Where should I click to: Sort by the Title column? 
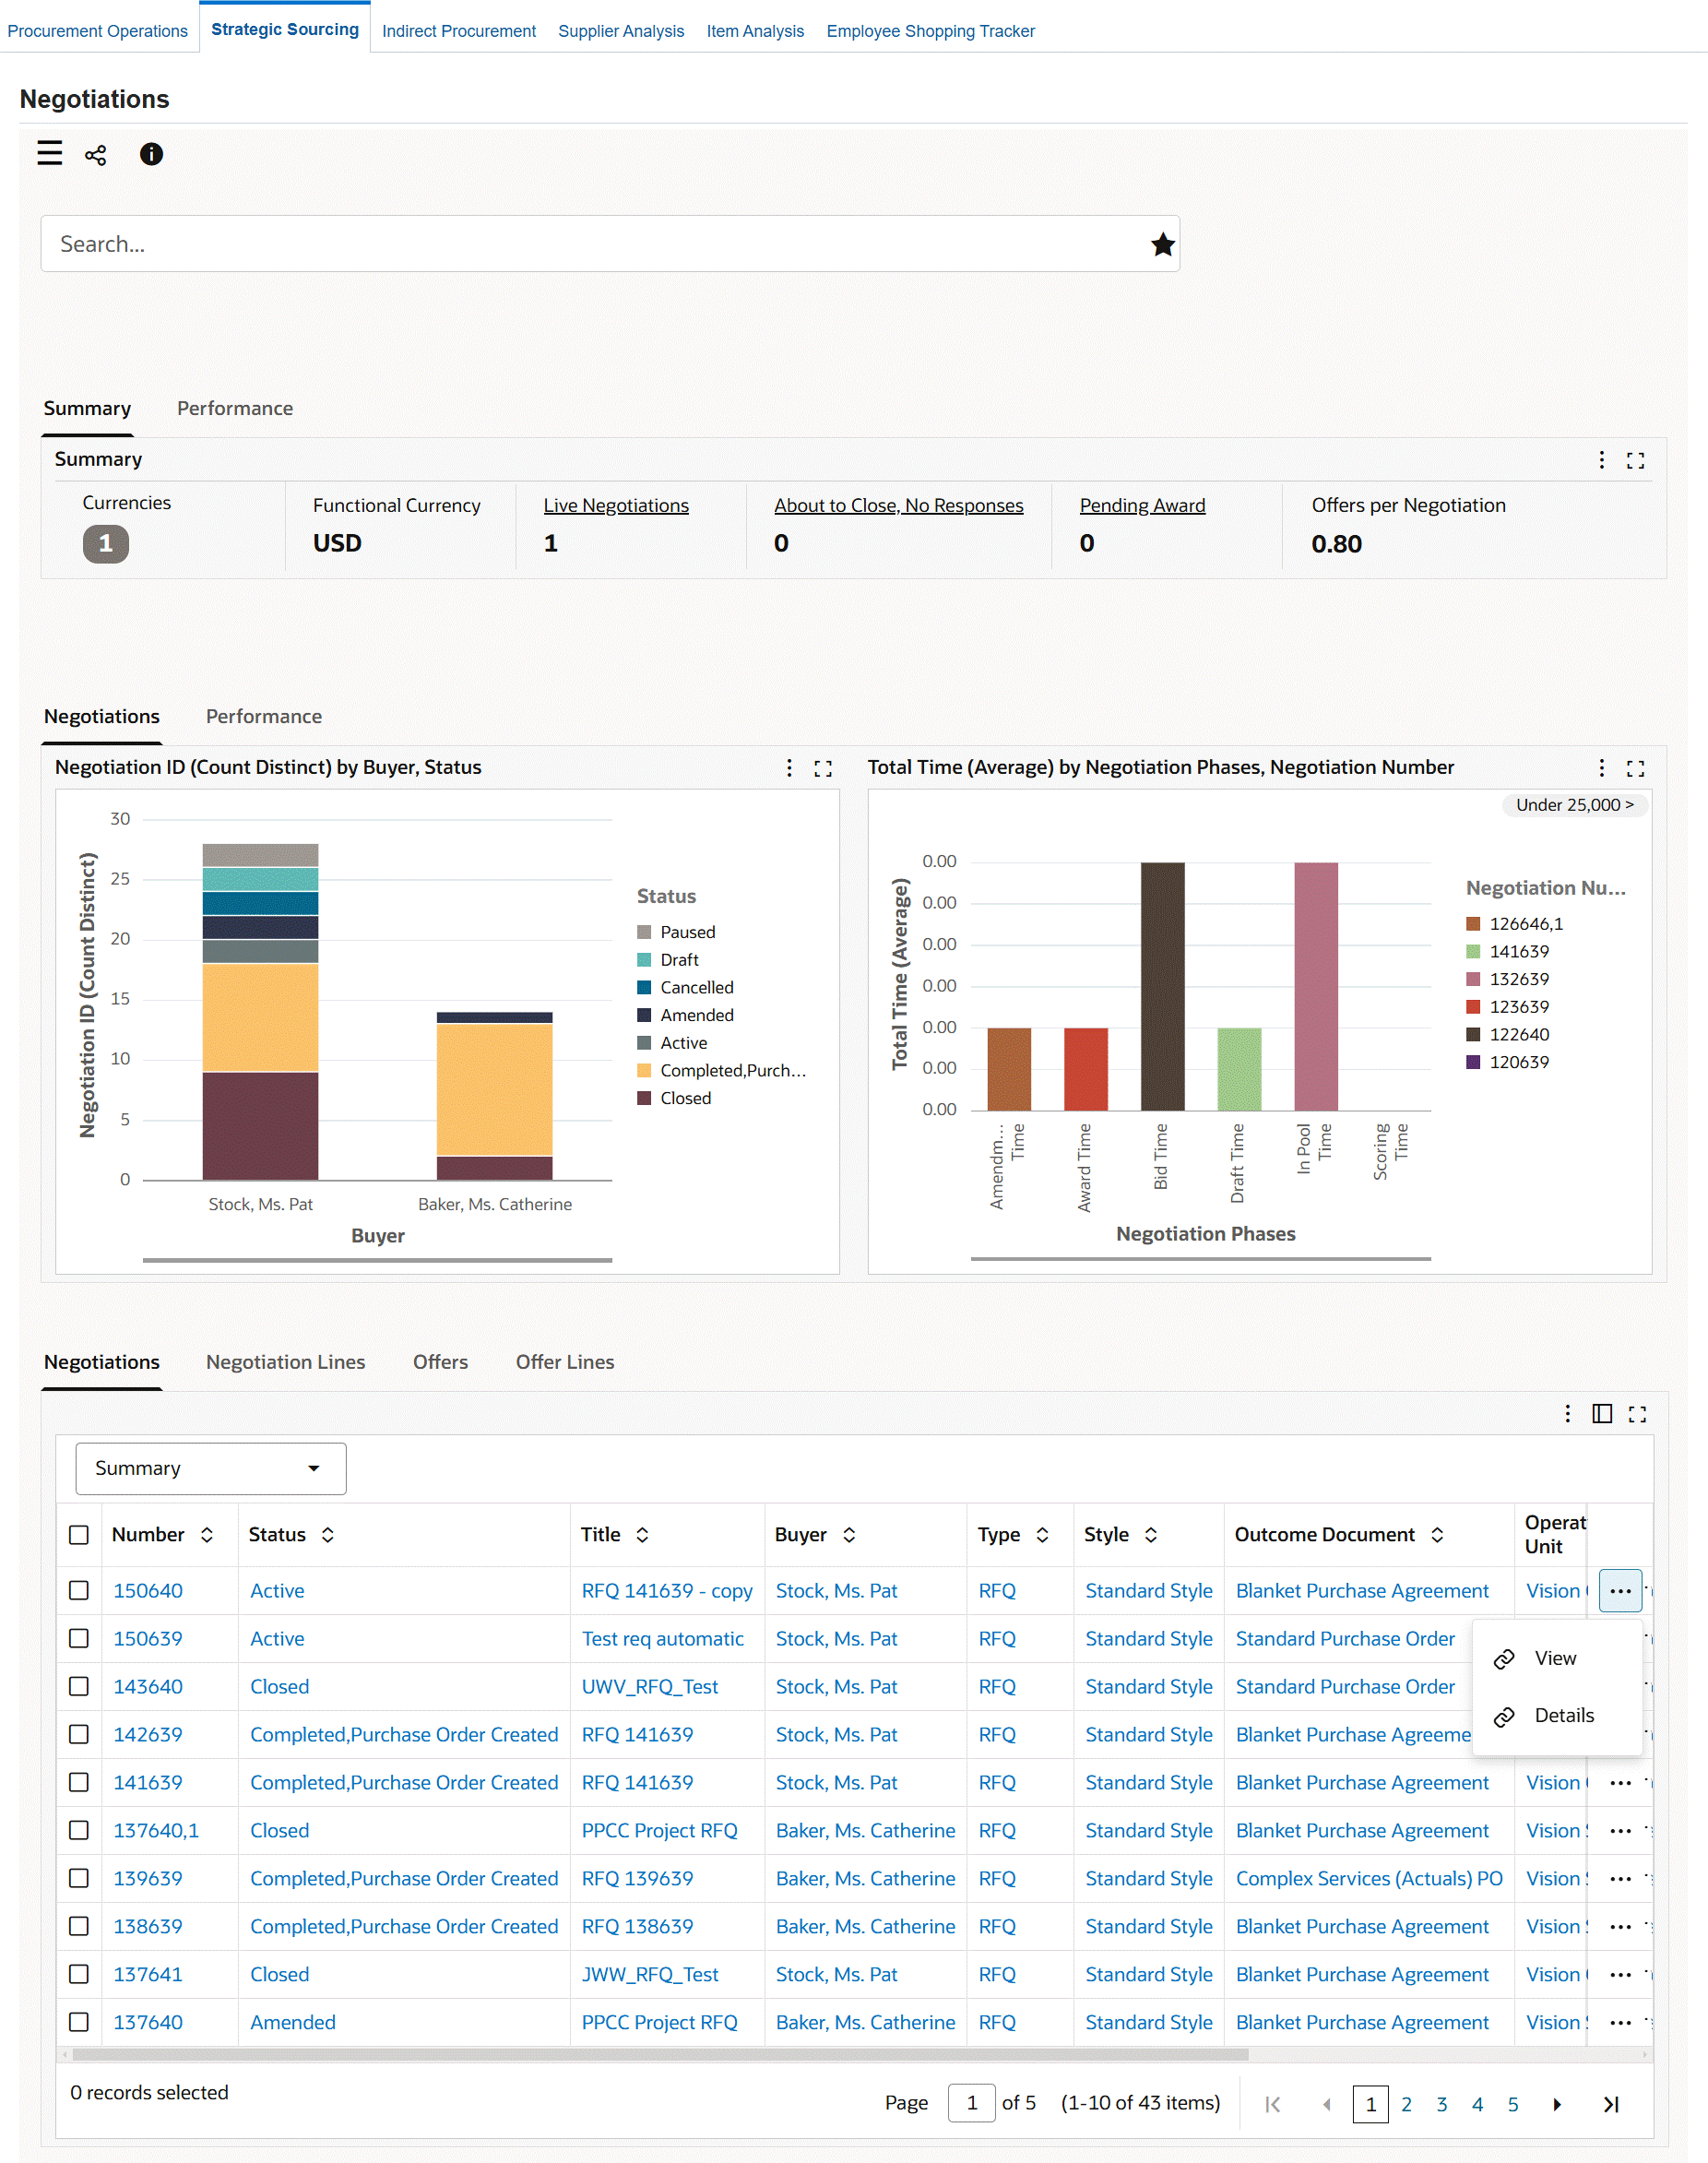click(x=643, y=1535)
